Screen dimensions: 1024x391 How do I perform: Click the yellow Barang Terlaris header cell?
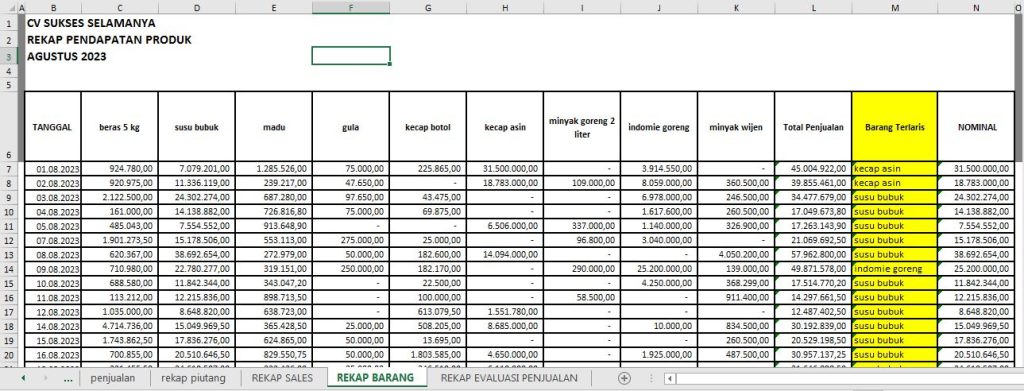[x=894, y=127]
